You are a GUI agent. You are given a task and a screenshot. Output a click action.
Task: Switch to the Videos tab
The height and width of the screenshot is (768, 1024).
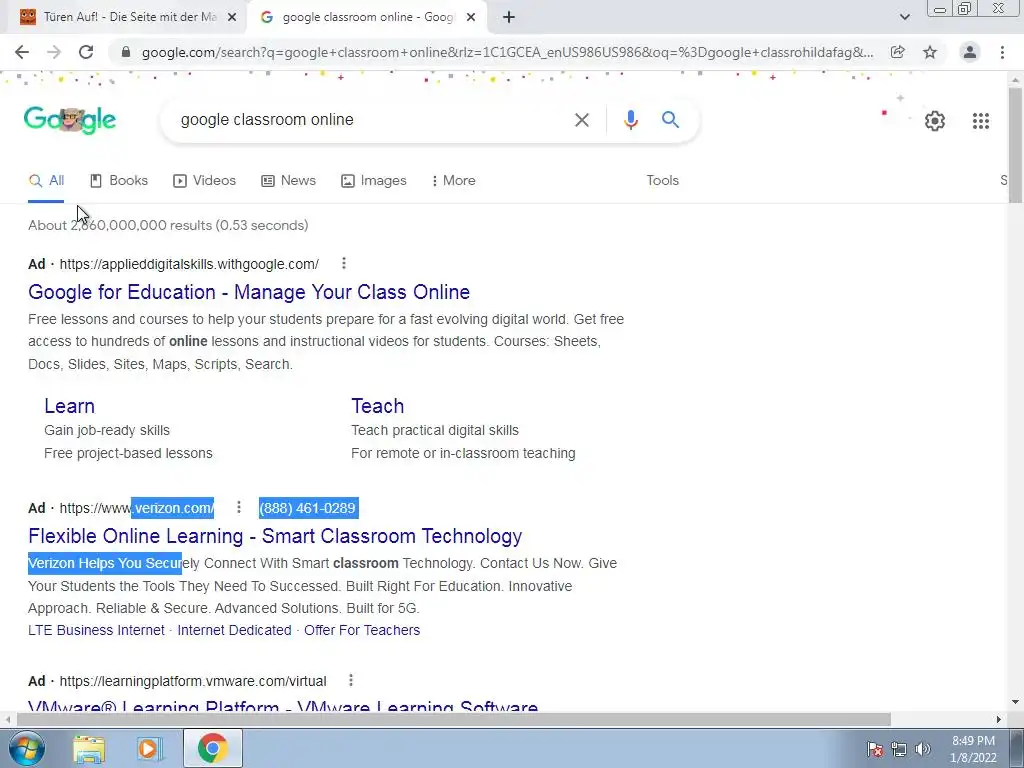coord(204,181)
